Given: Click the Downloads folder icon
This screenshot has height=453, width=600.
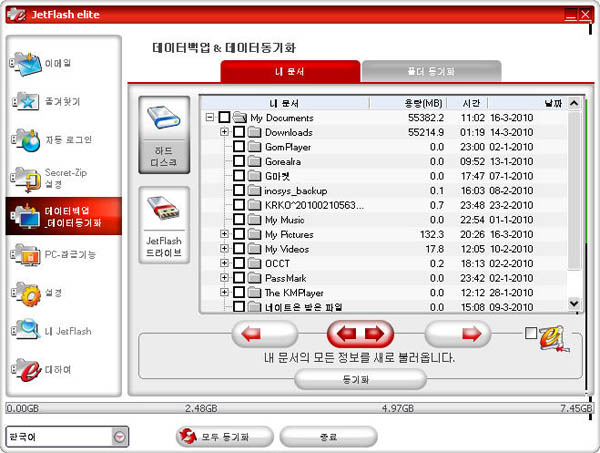Looking at the screenshot, I should [x=254, y=132].
